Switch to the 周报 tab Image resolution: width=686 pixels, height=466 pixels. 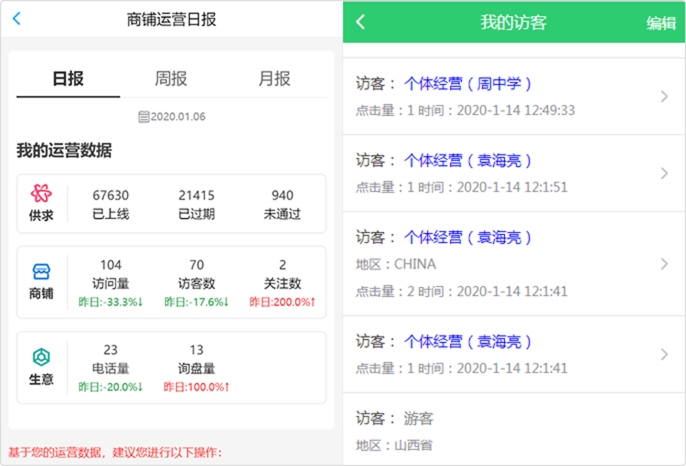(171, 79)
